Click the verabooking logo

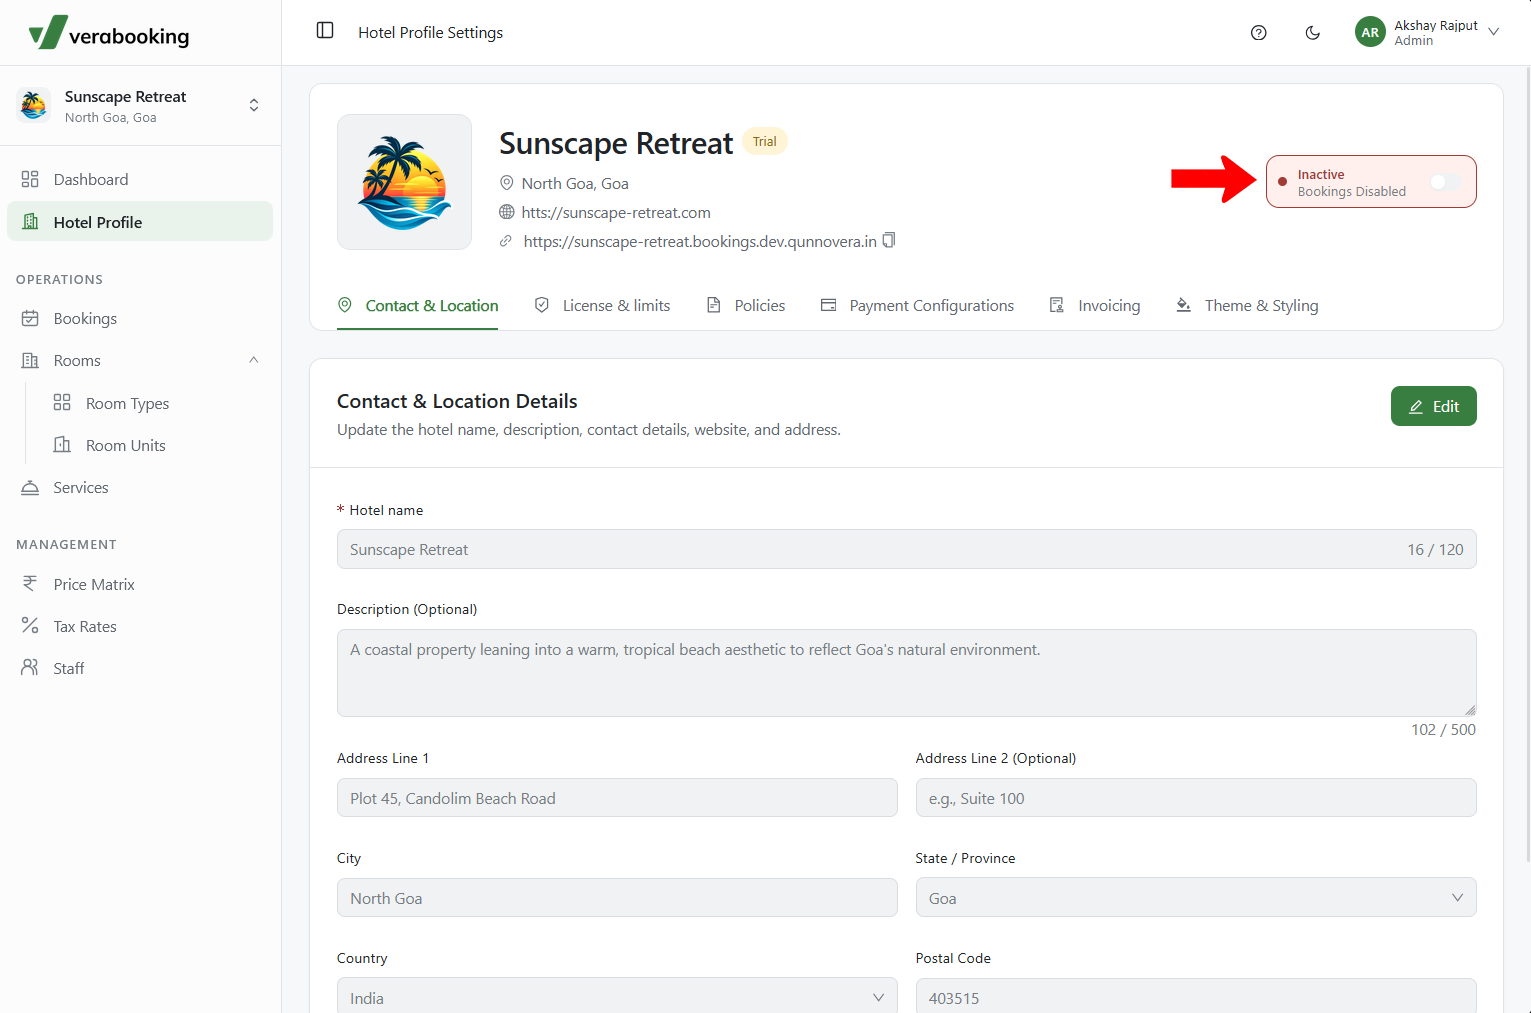pyautogui.click(x=109, y=33)
